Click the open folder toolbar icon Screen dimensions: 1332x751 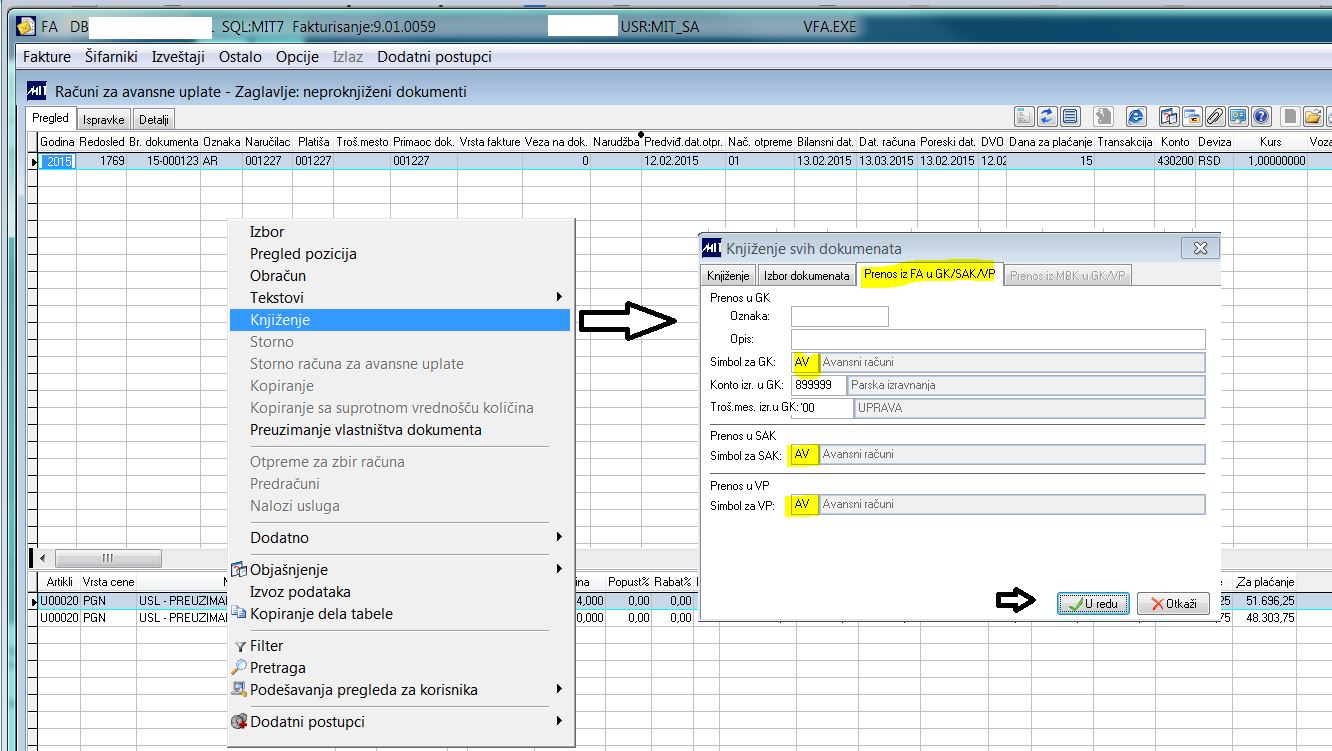pos(1313,116)
